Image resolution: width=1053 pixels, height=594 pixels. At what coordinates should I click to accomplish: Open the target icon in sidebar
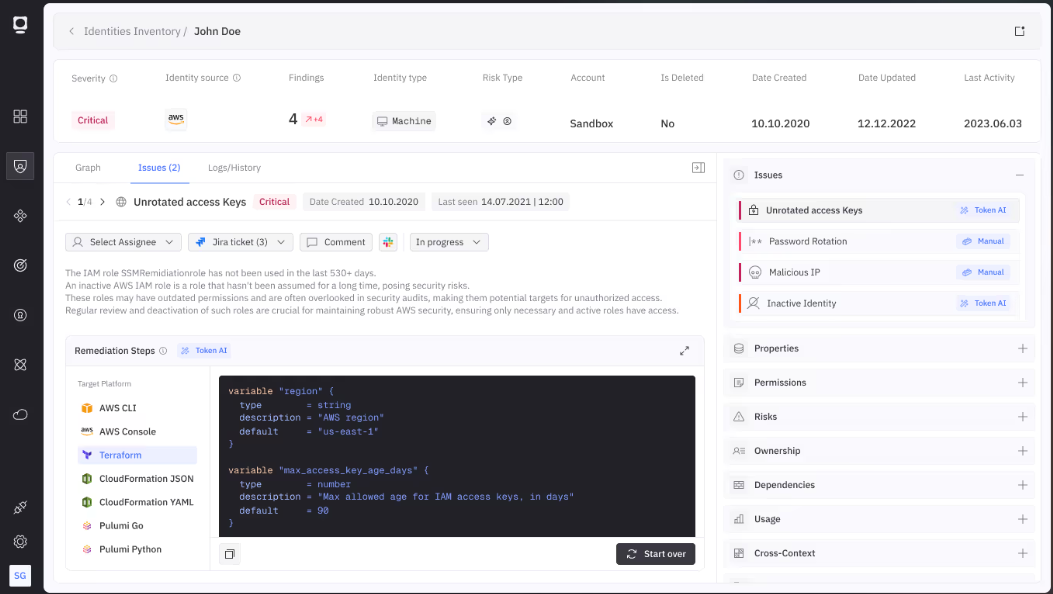pyautogui.click(x=20, y=265)
